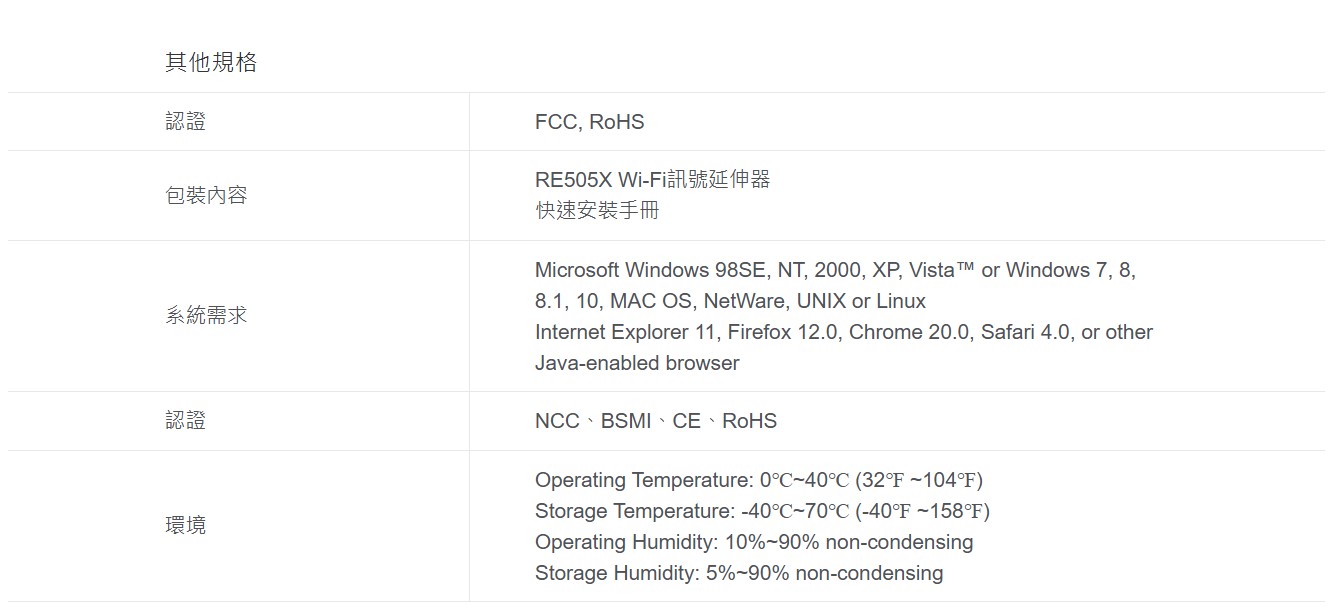Click the 8.1, 10, MAC OS line
Viewport: 1332px width, 612px height.
[730, 301]
